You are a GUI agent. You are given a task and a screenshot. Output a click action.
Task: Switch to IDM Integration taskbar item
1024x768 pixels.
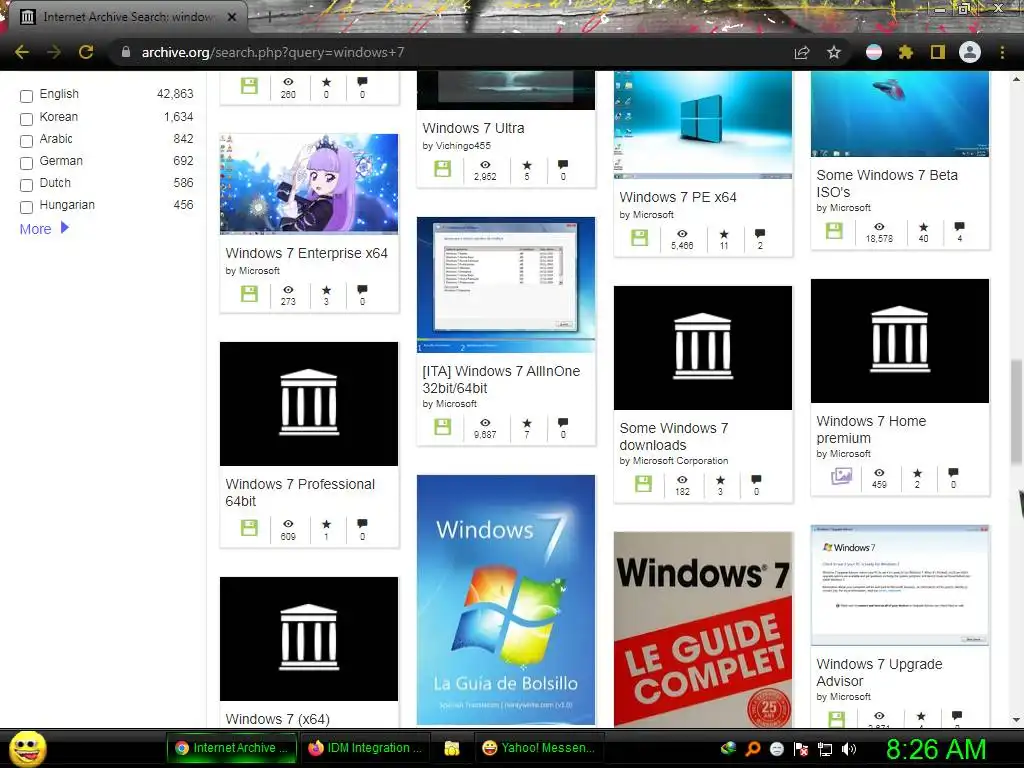click(x=367, y=748)
